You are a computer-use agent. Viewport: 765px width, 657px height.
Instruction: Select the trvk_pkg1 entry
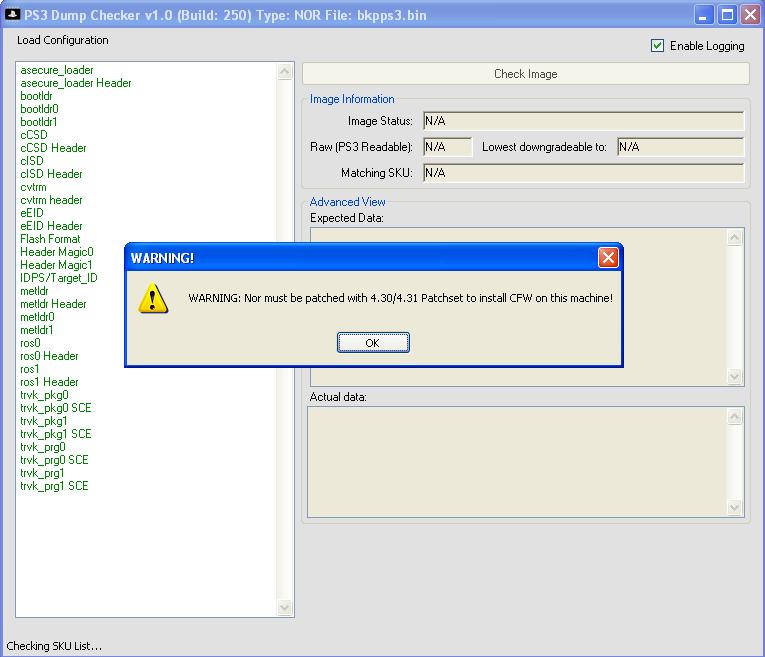[44, 421]
